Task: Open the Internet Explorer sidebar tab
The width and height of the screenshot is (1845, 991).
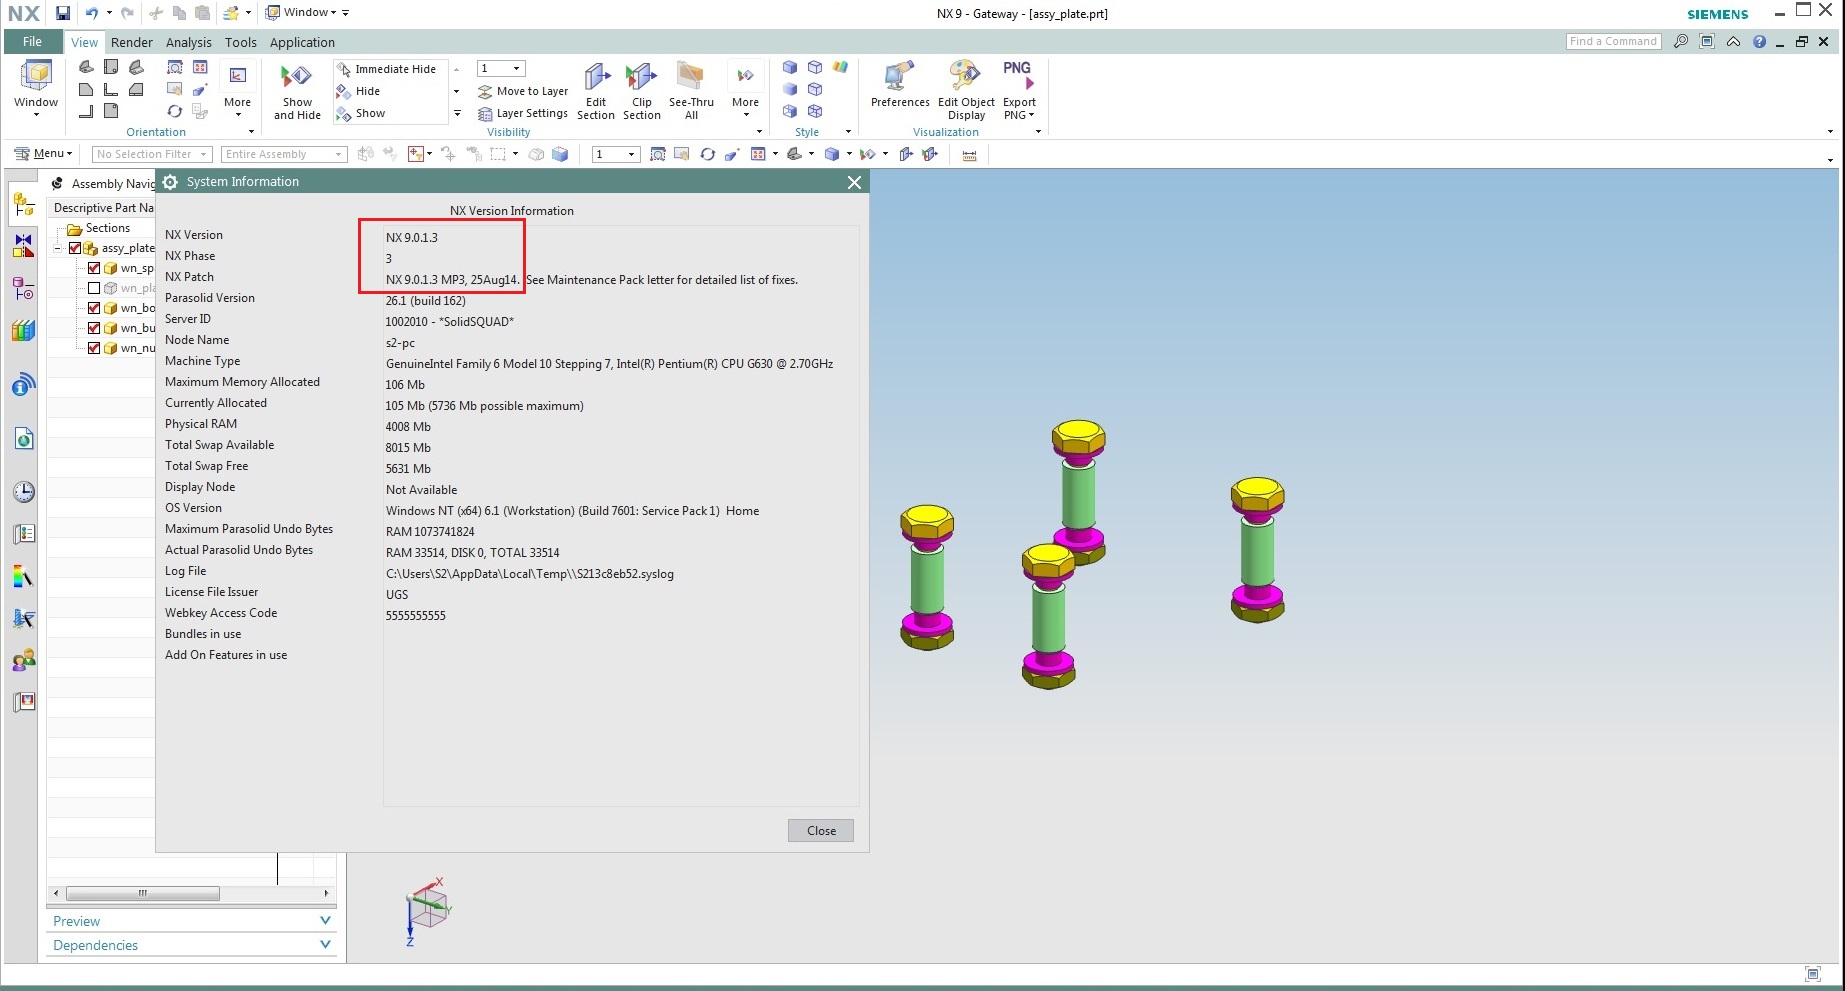Action: [24, 438]
